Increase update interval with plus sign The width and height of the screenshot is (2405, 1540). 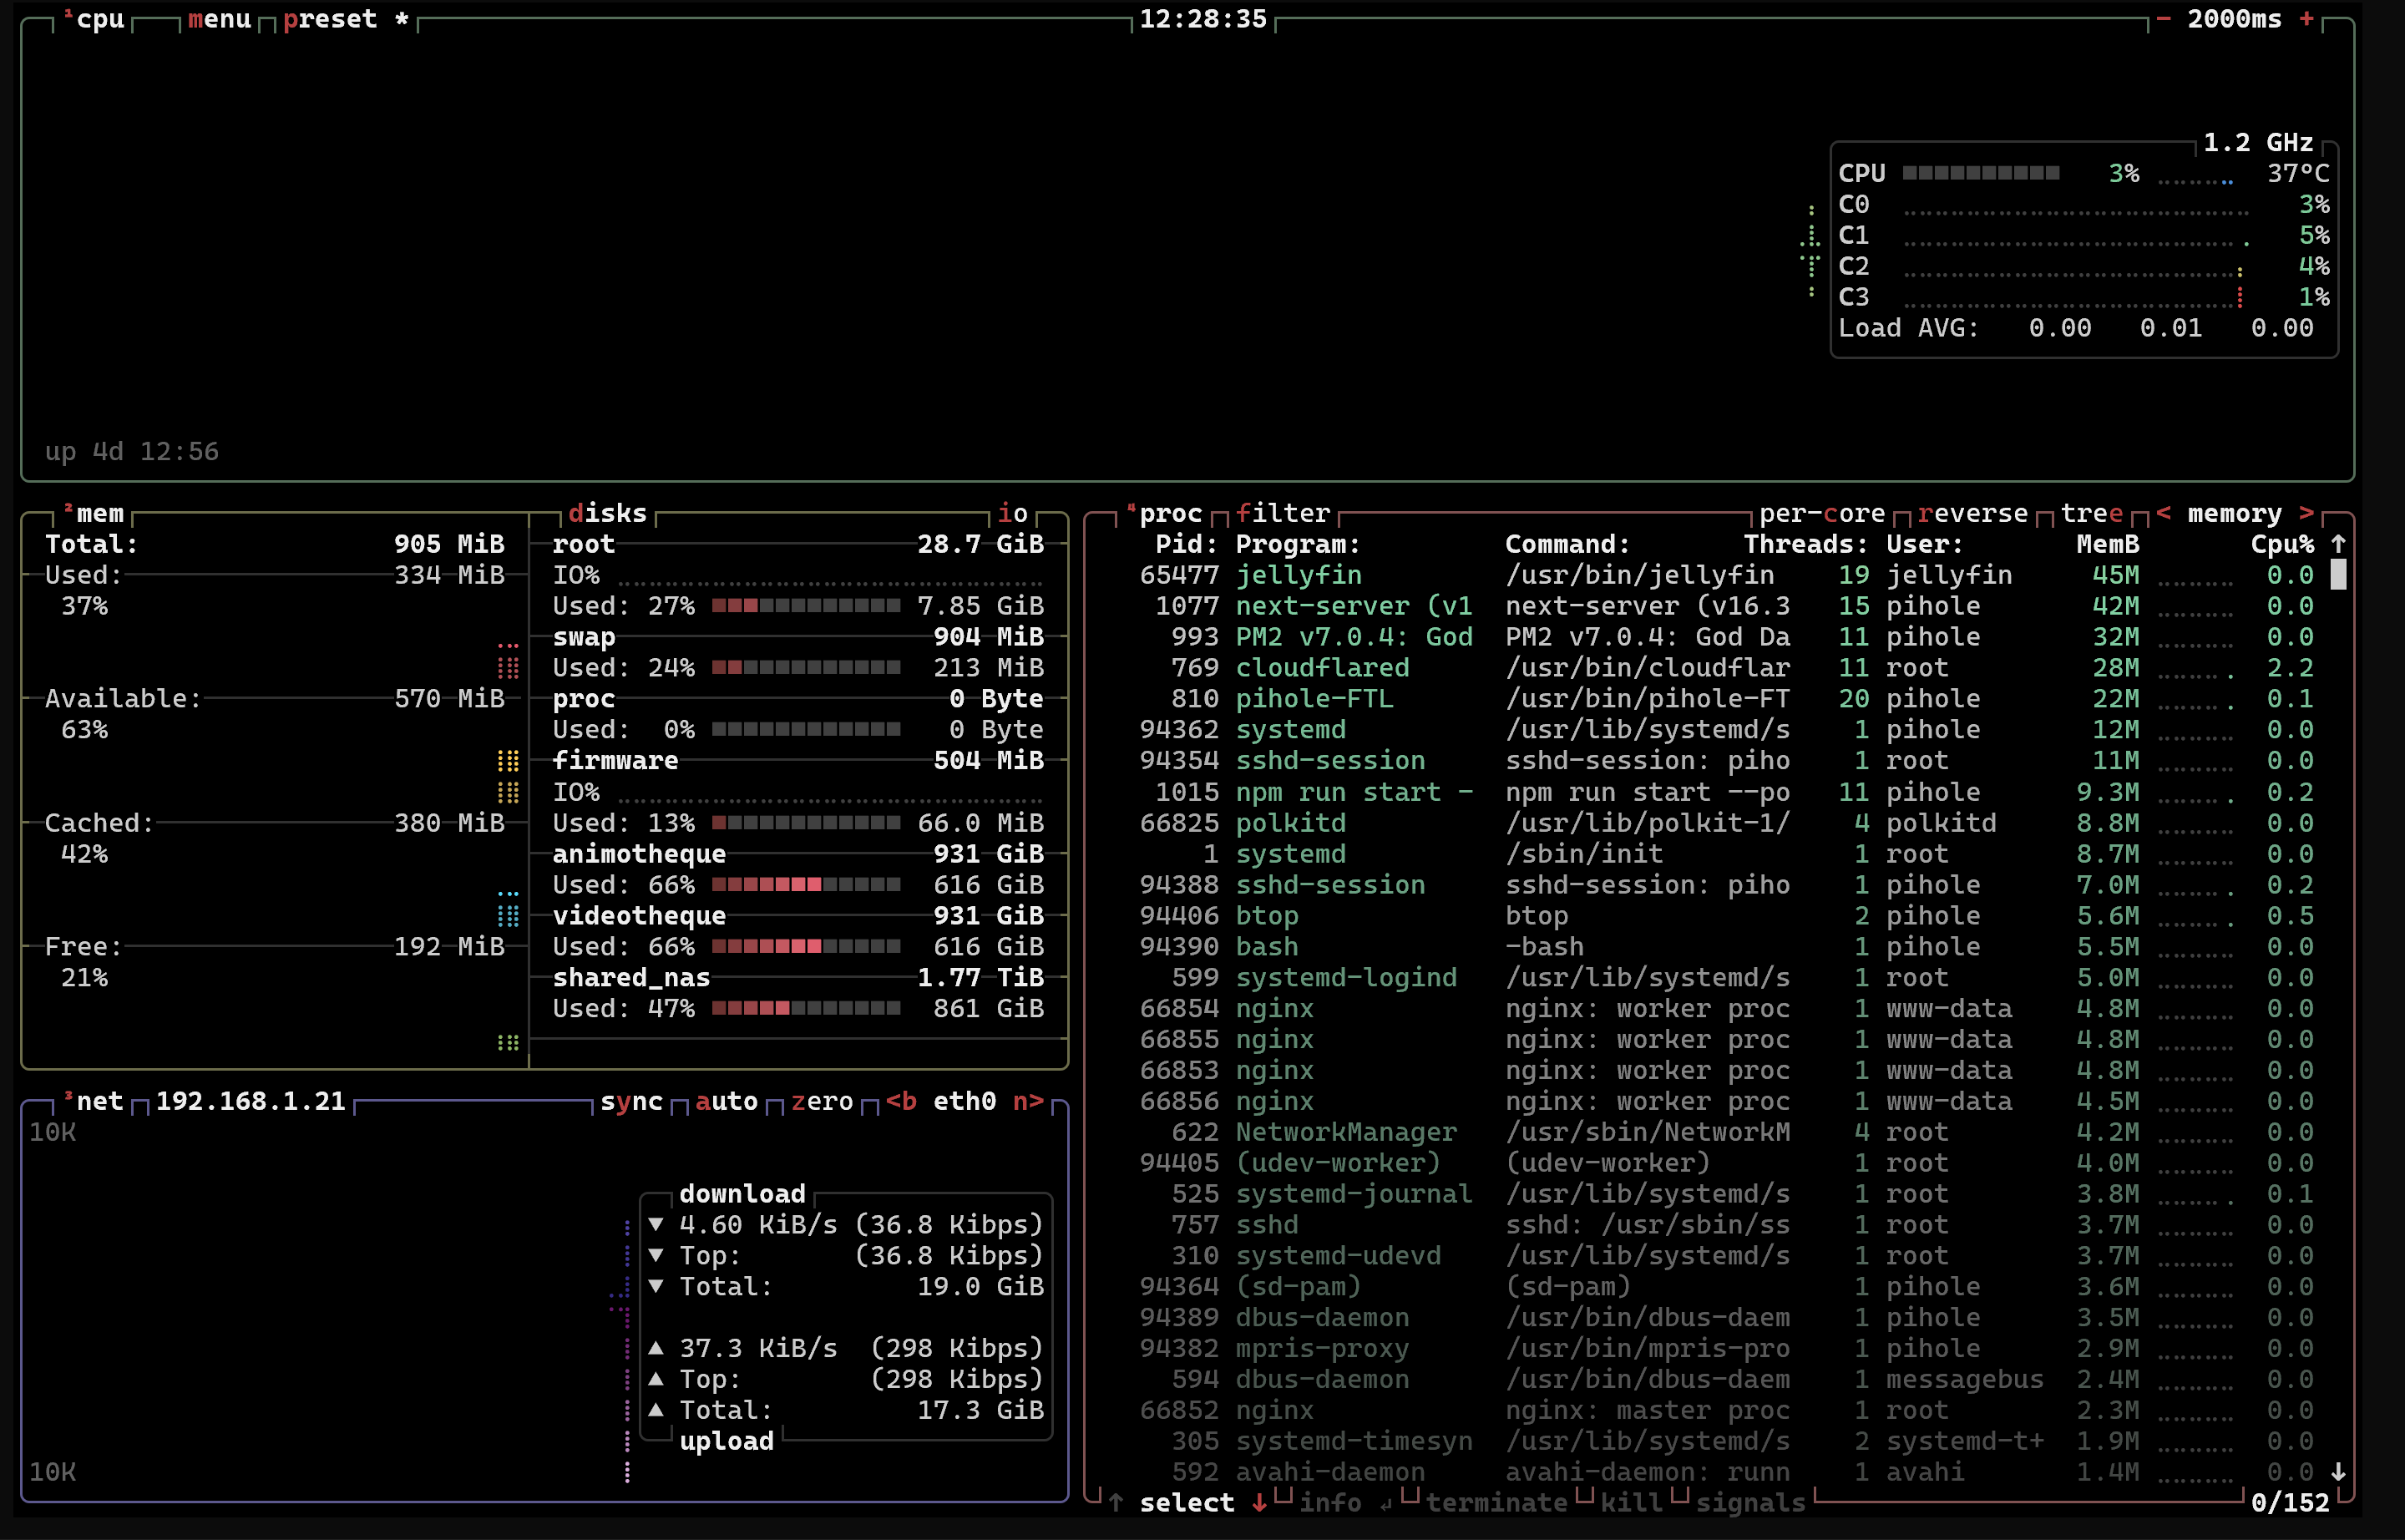click(2307, 19)
